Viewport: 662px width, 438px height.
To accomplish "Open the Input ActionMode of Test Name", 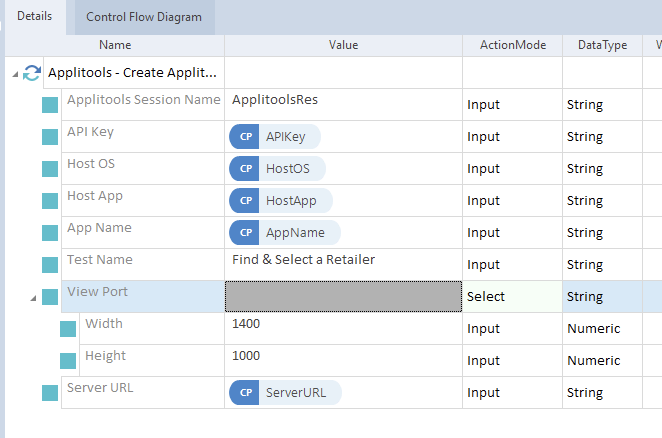I will 513,264.
